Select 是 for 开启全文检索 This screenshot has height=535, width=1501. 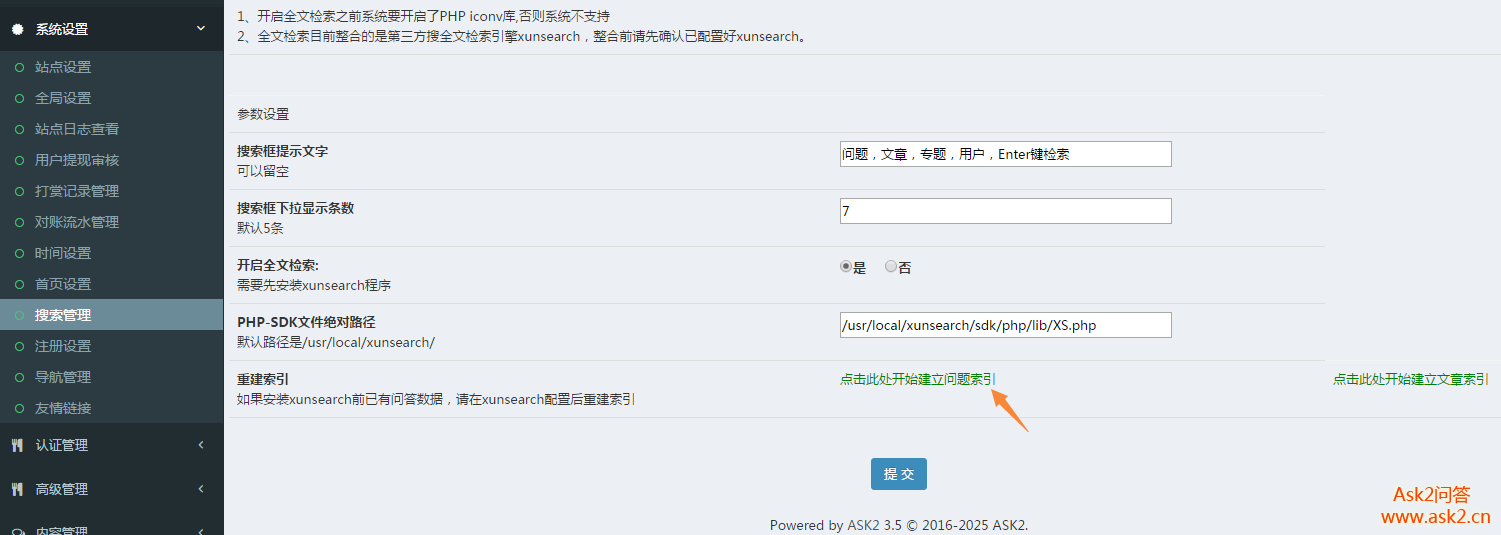point(846,267)
